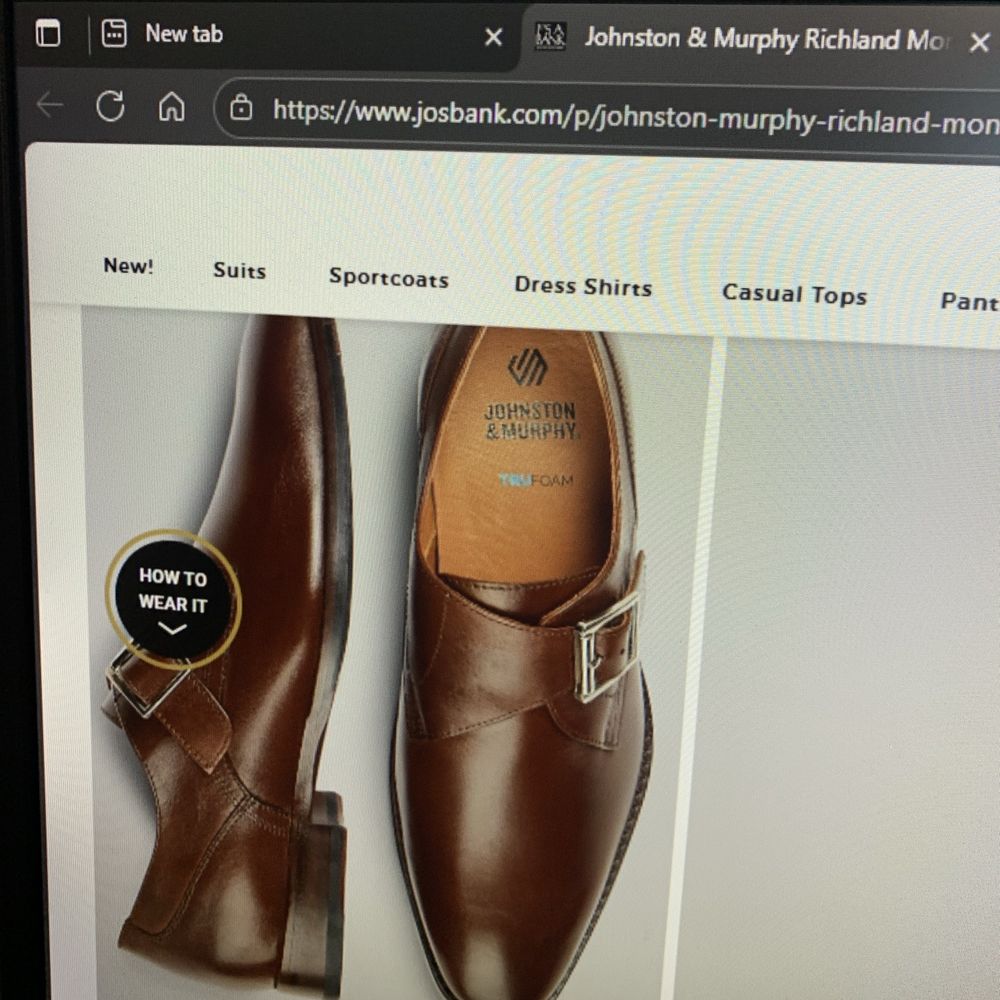This screenshot has width=1000, height=1000.
Task: Click the Home button in the toolbar
Action: [172, 107]
